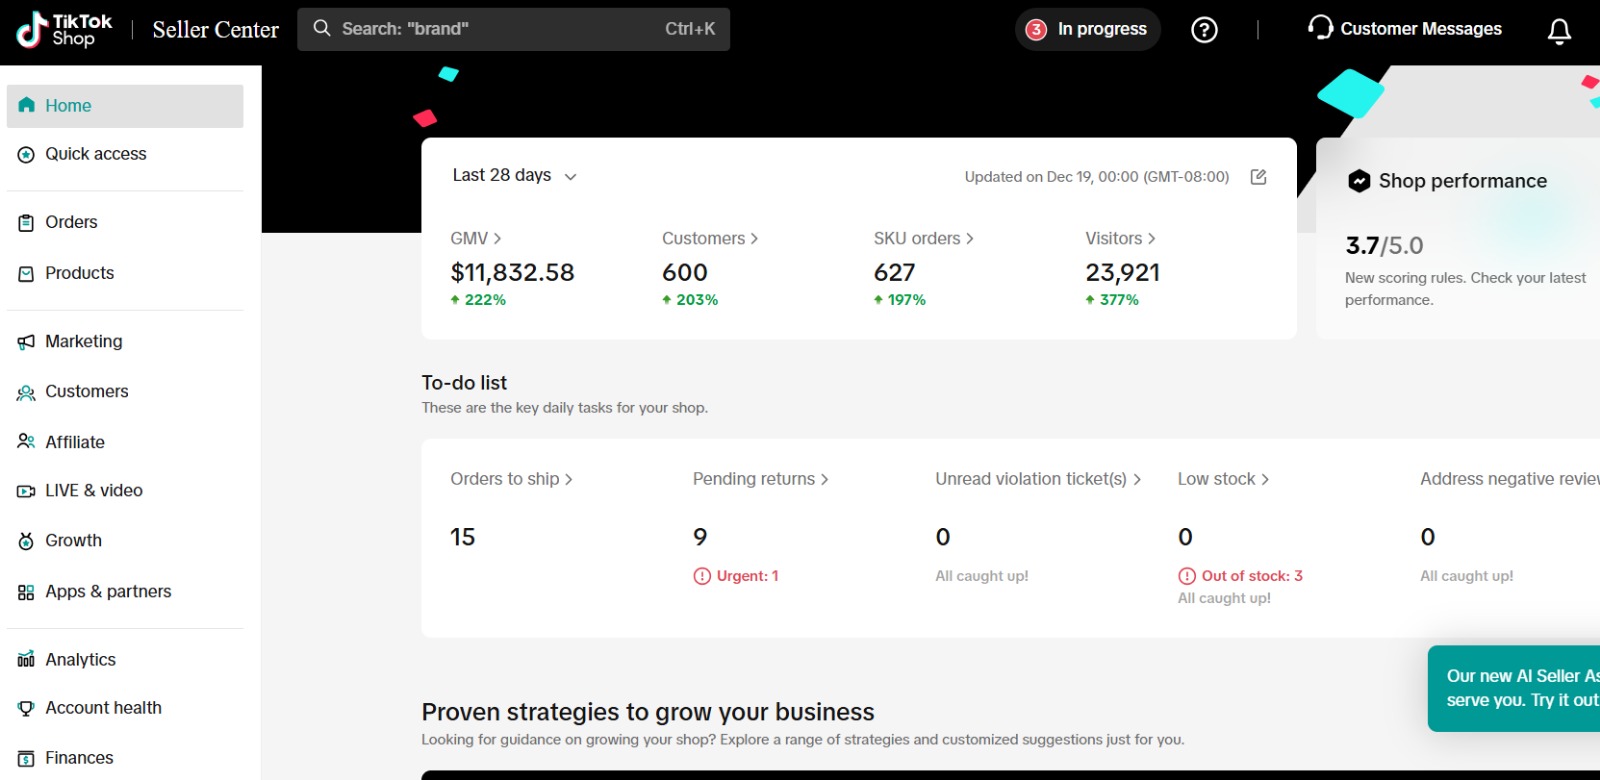1600x780 pixels.
Task: Click the In progress button
Action: coord(1087,29)
